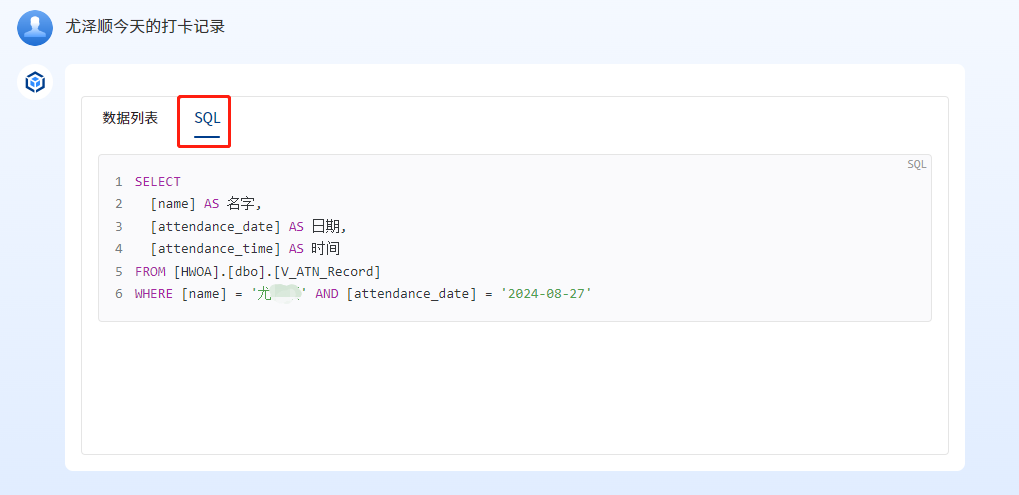1019x495 pixels.
Task: Click line number 1 in code gutter
Action: (118, 182)
